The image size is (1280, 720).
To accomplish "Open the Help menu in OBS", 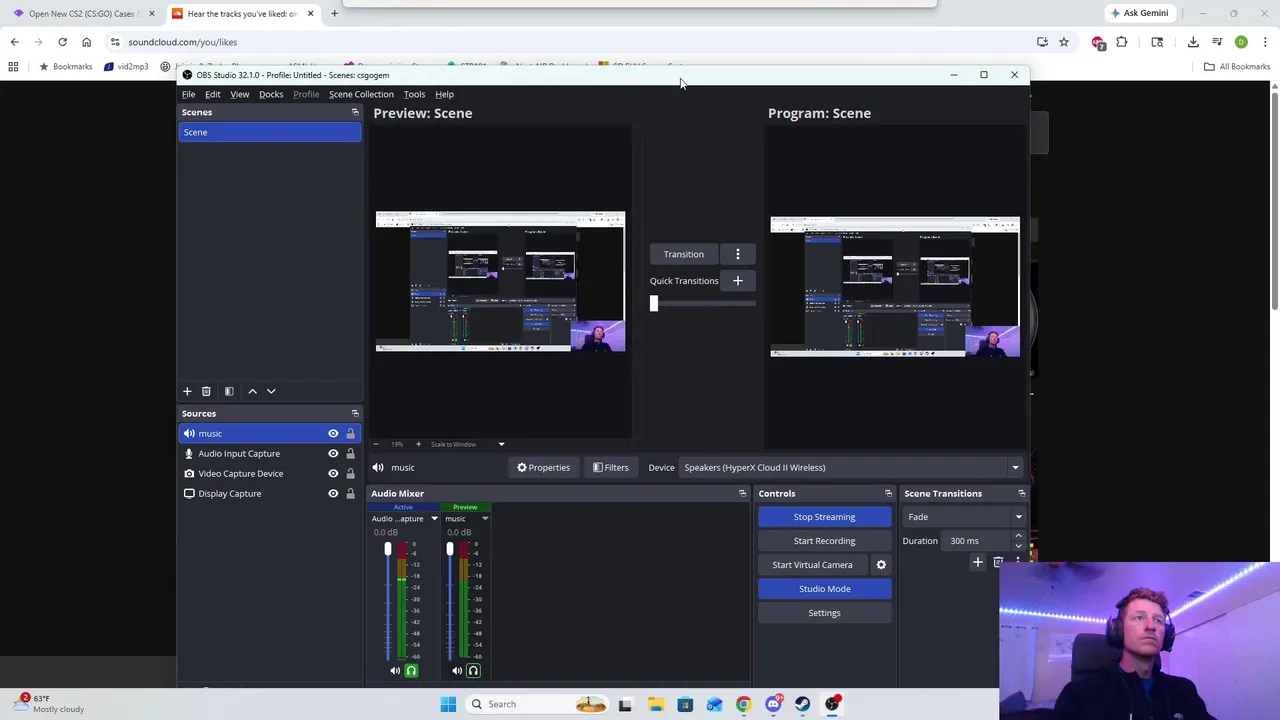I will click(x=444, y=94).
